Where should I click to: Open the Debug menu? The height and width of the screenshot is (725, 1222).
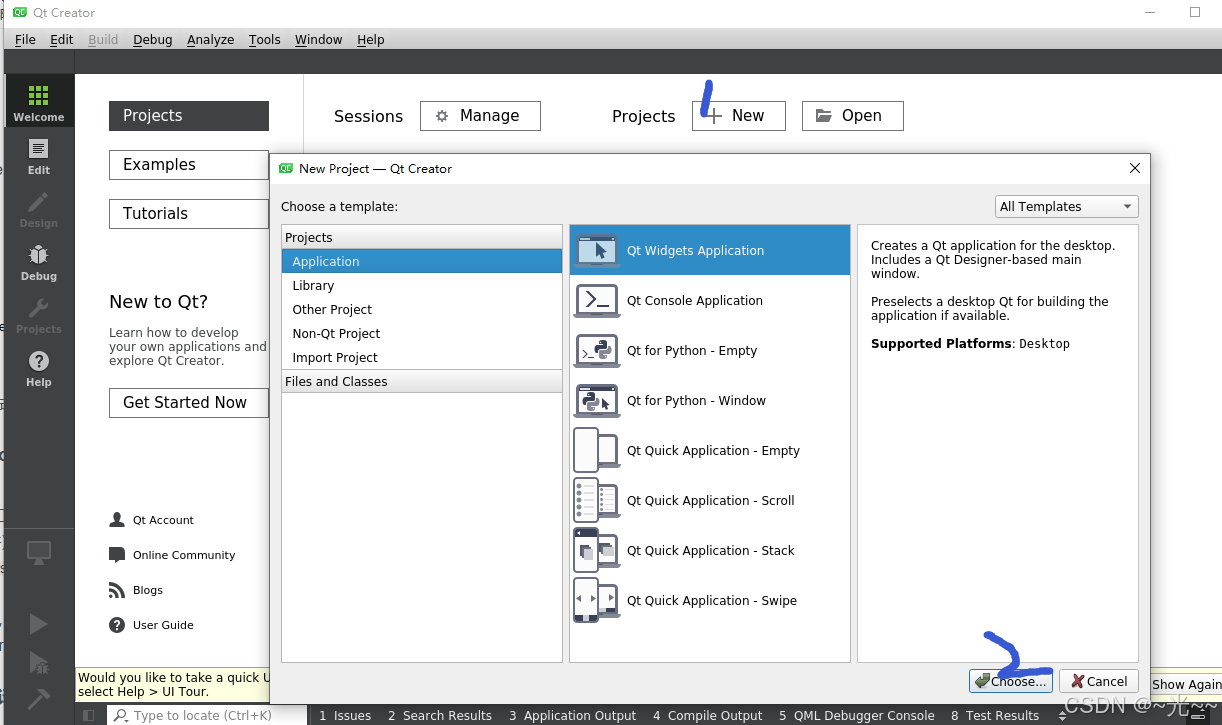(x=152, y=39)
